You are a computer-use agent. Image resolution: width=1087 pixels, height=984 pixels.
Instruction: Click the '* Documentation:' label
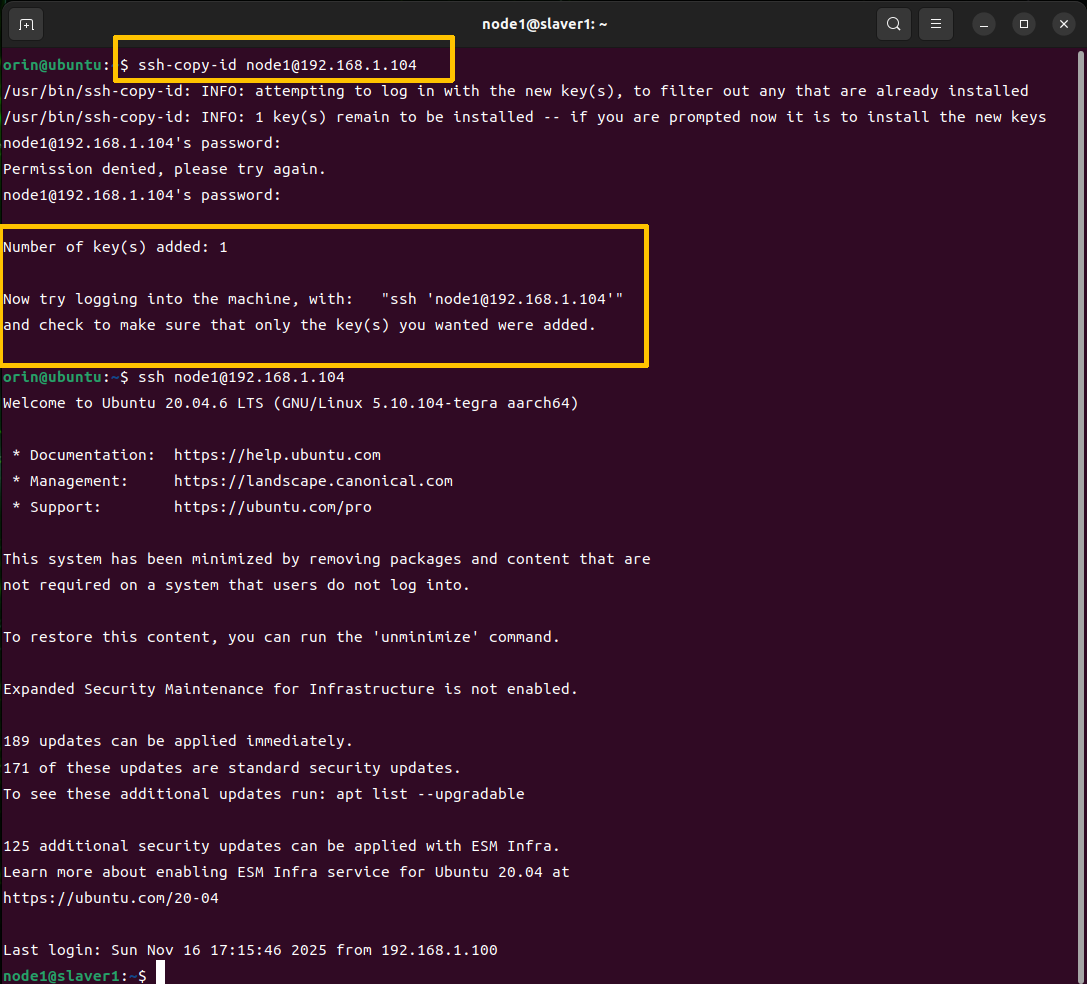tap(84, 455)
